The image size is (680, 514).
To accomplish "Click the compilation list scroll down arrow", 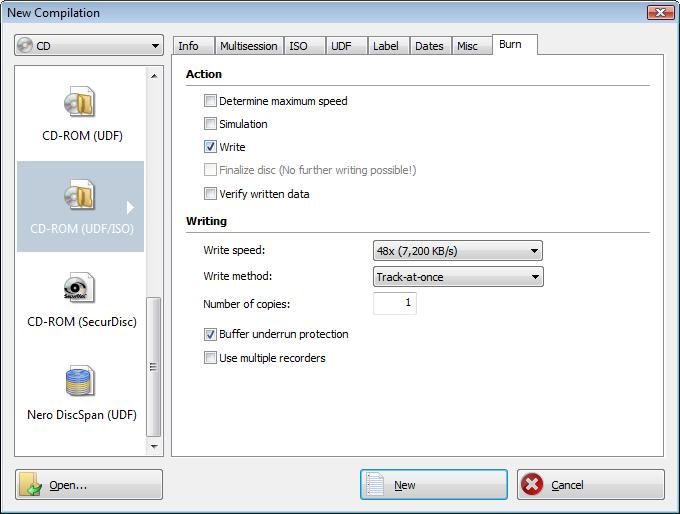I will pos(154,446).
